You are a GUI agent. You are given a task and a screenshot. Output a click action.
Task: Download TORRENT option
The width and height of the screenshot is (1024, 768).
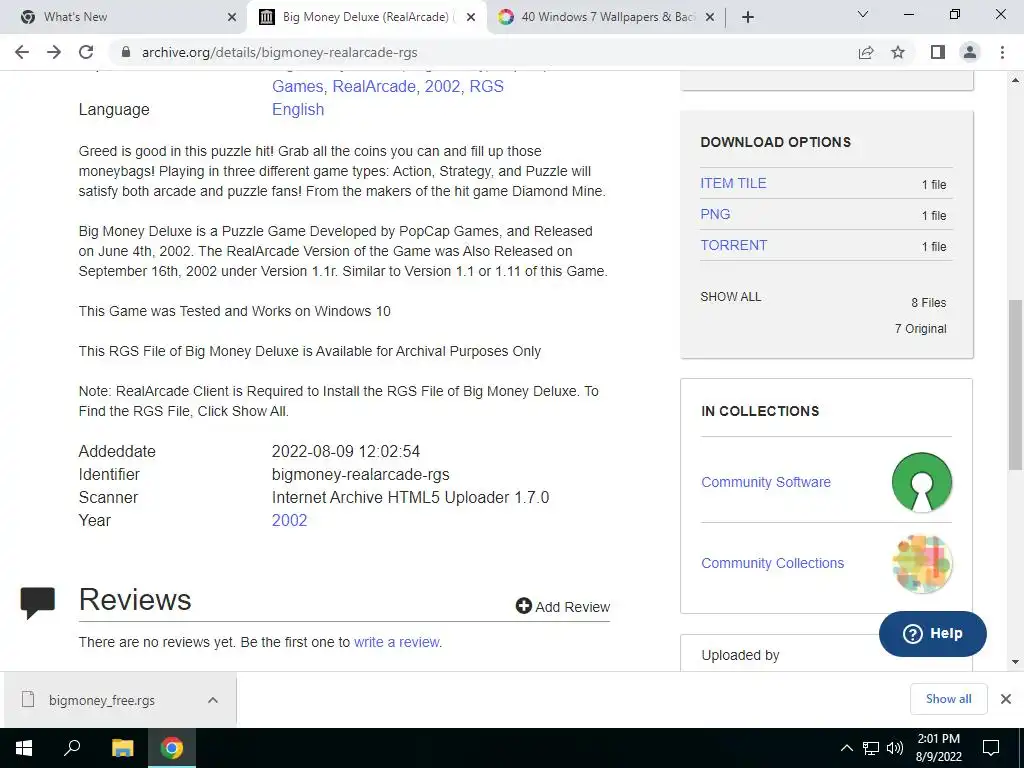coord(733,245)
